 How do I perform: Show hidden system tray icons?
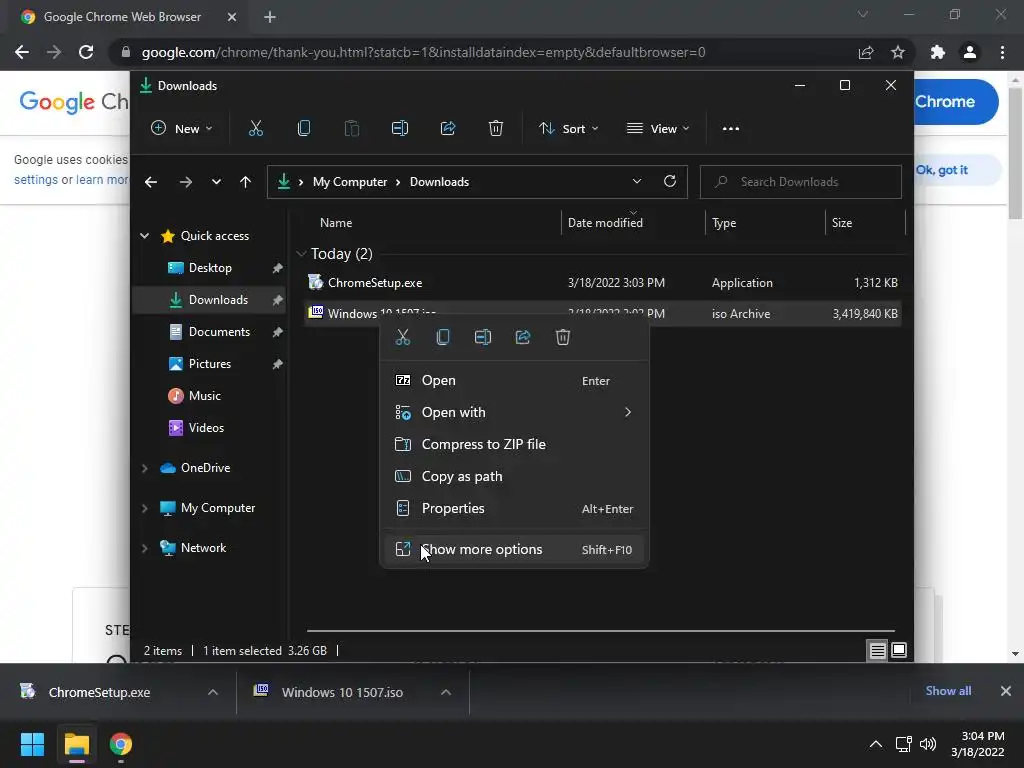876,744
